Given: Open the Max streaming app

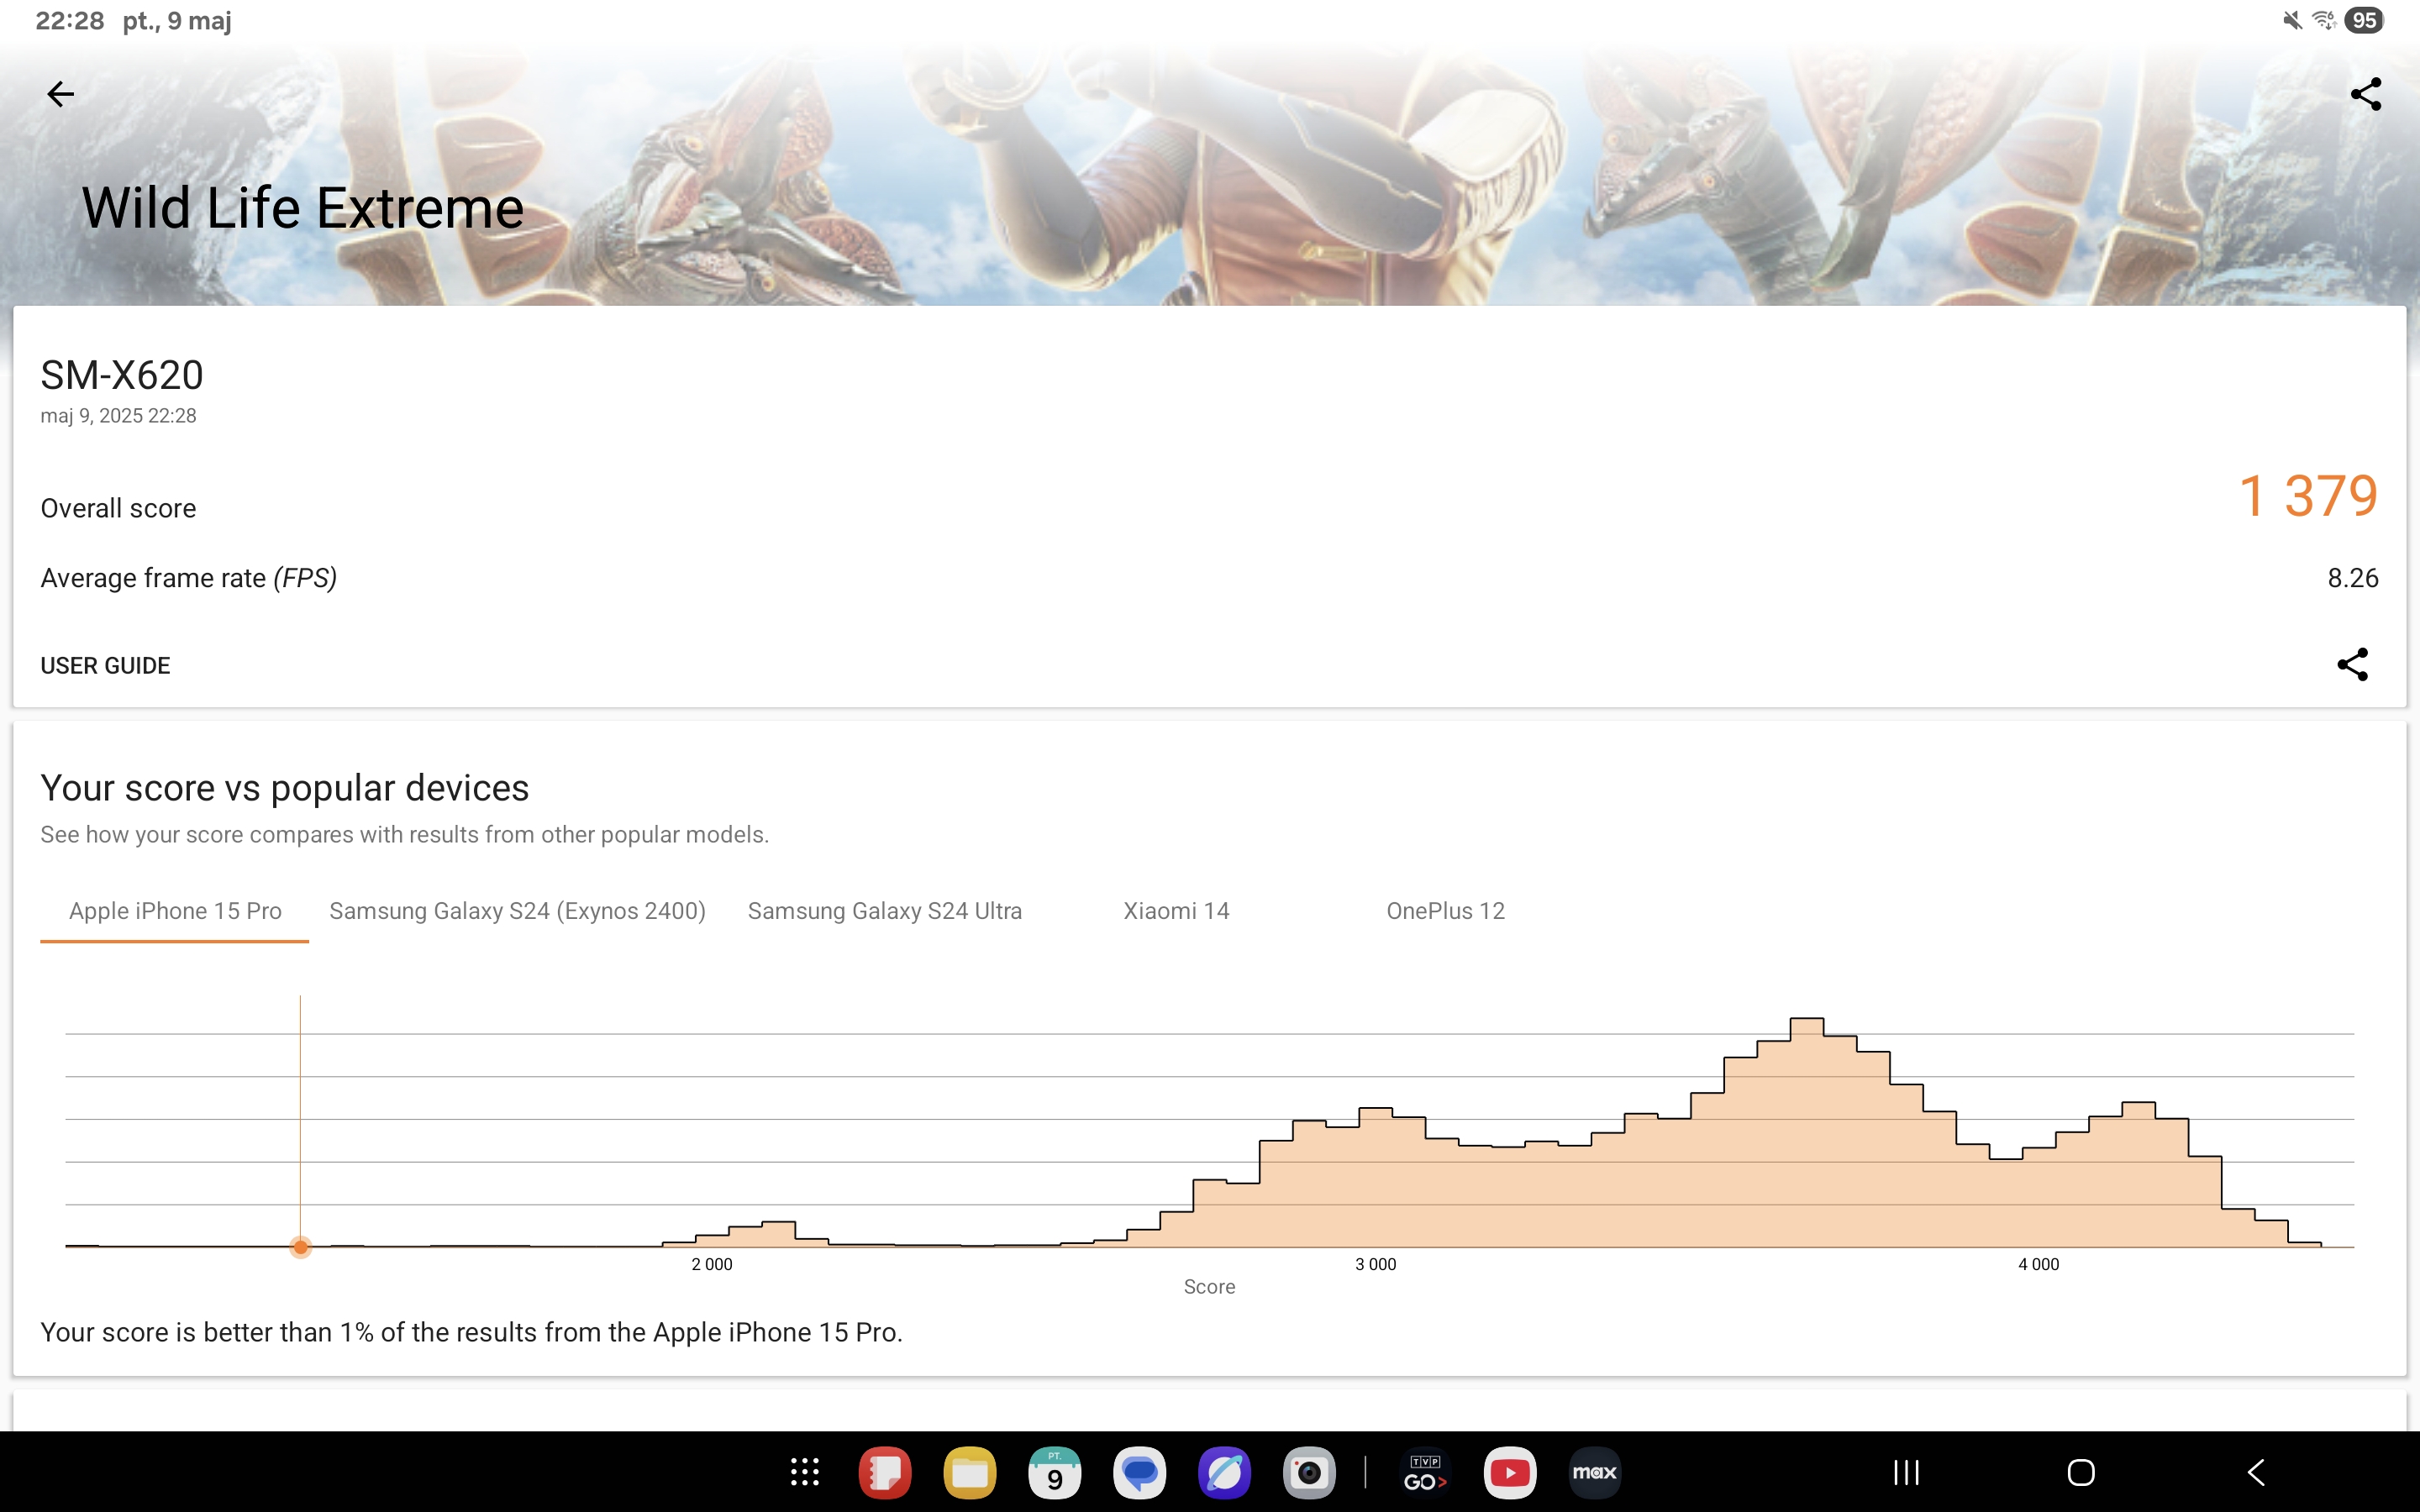Looking at the screenshot, I should [1595, 1472].
